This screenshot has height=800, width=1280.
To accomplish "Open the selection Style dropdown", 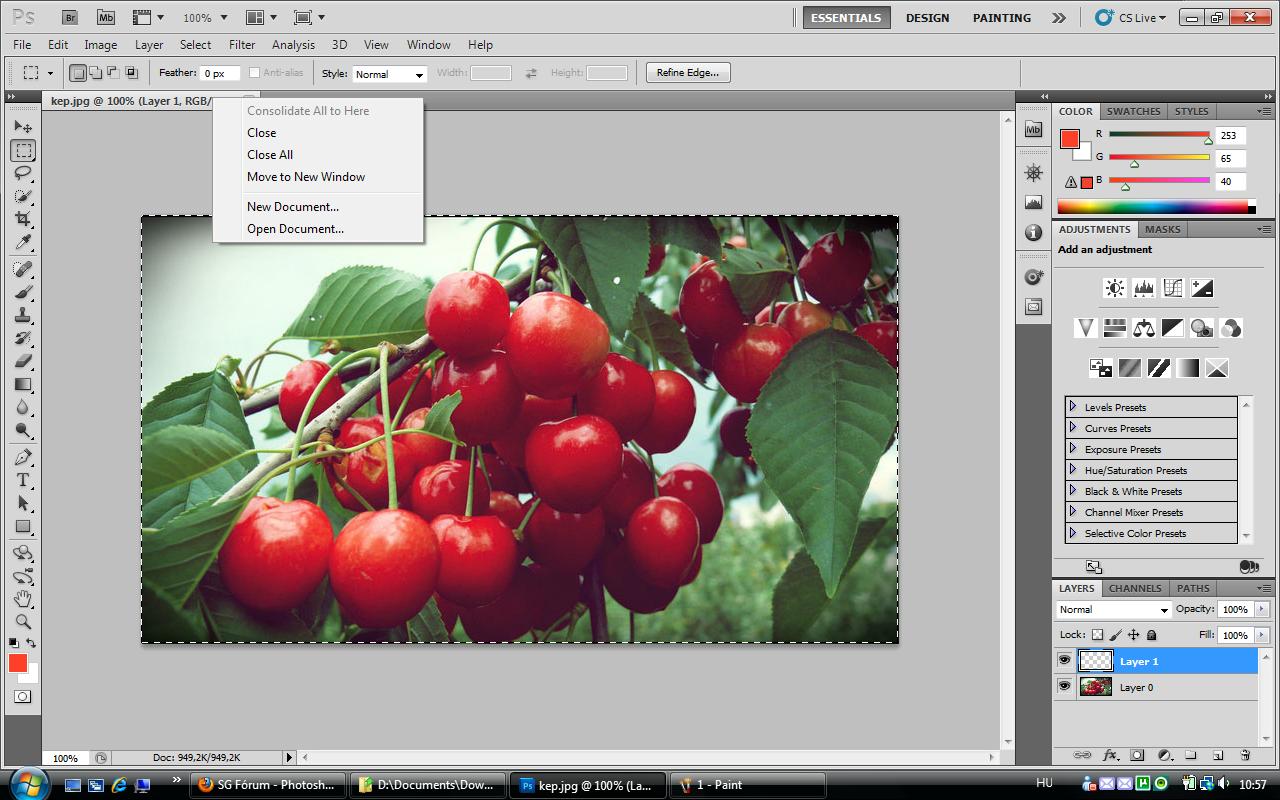I will [x=390, y=74].
